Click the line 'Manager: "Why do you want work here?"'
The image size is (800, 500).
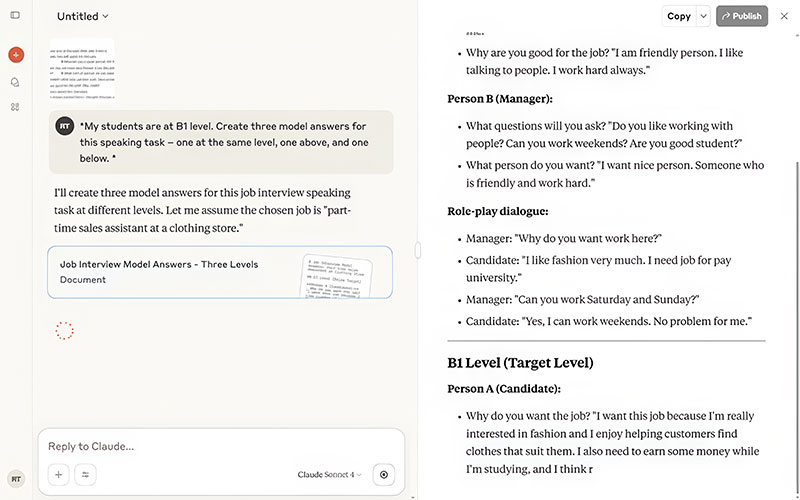[563, 238]
